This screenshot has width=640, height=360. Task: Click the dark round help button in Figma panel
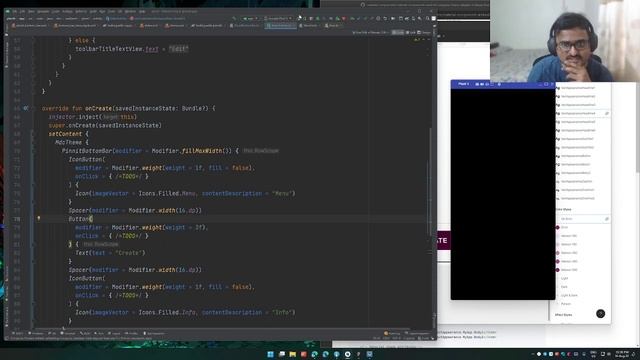(x=600, y=313)
